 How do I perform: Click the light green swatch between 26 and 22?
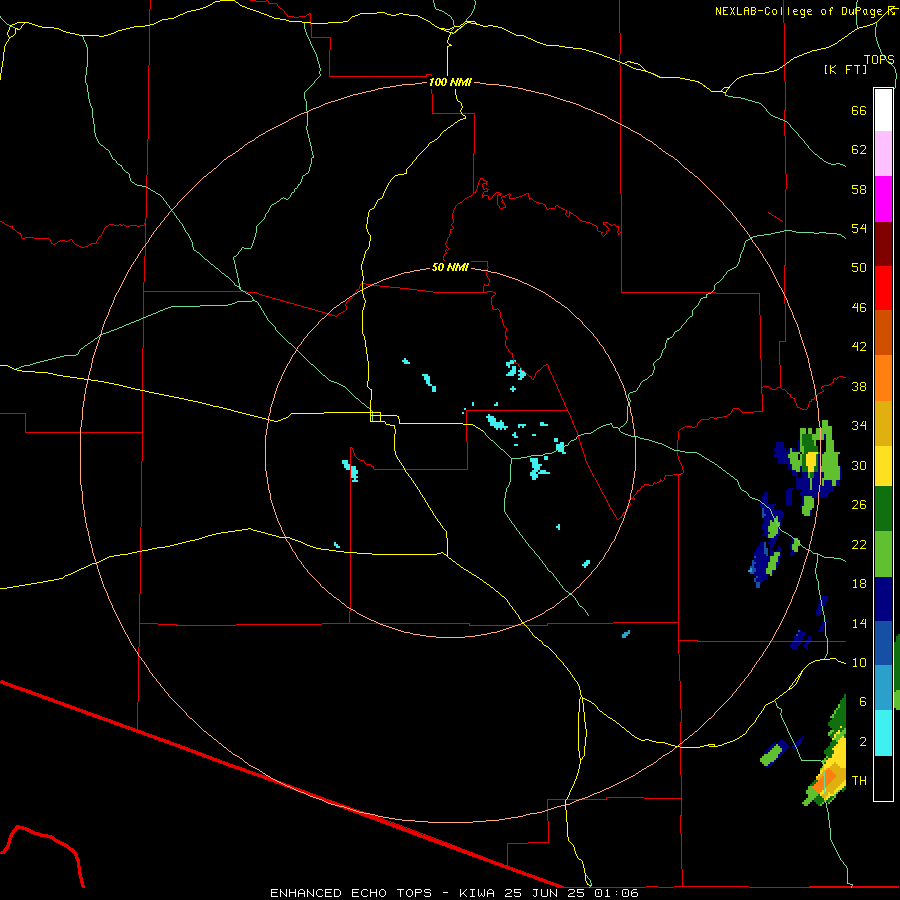883,554
